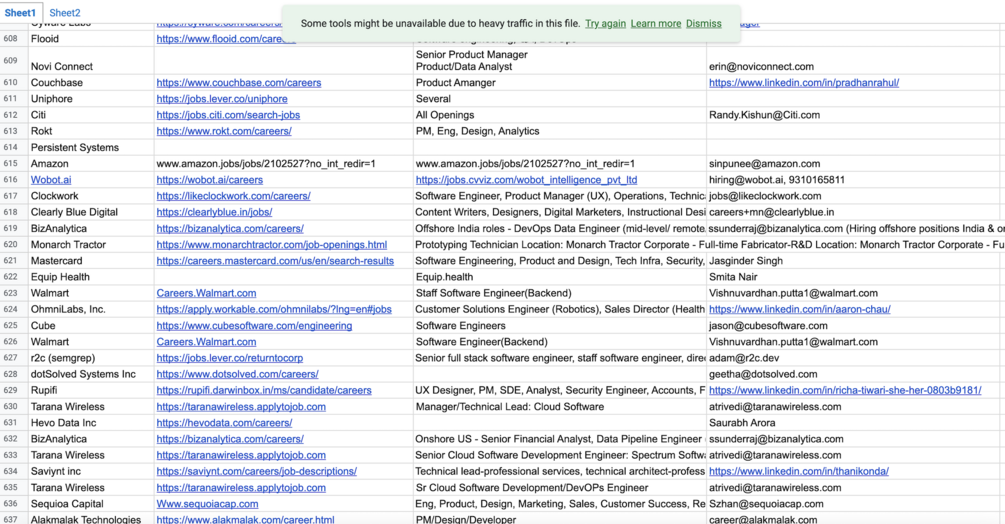Select the jason@cubesoftware.com cell
1005x524 pixels.
852,325
